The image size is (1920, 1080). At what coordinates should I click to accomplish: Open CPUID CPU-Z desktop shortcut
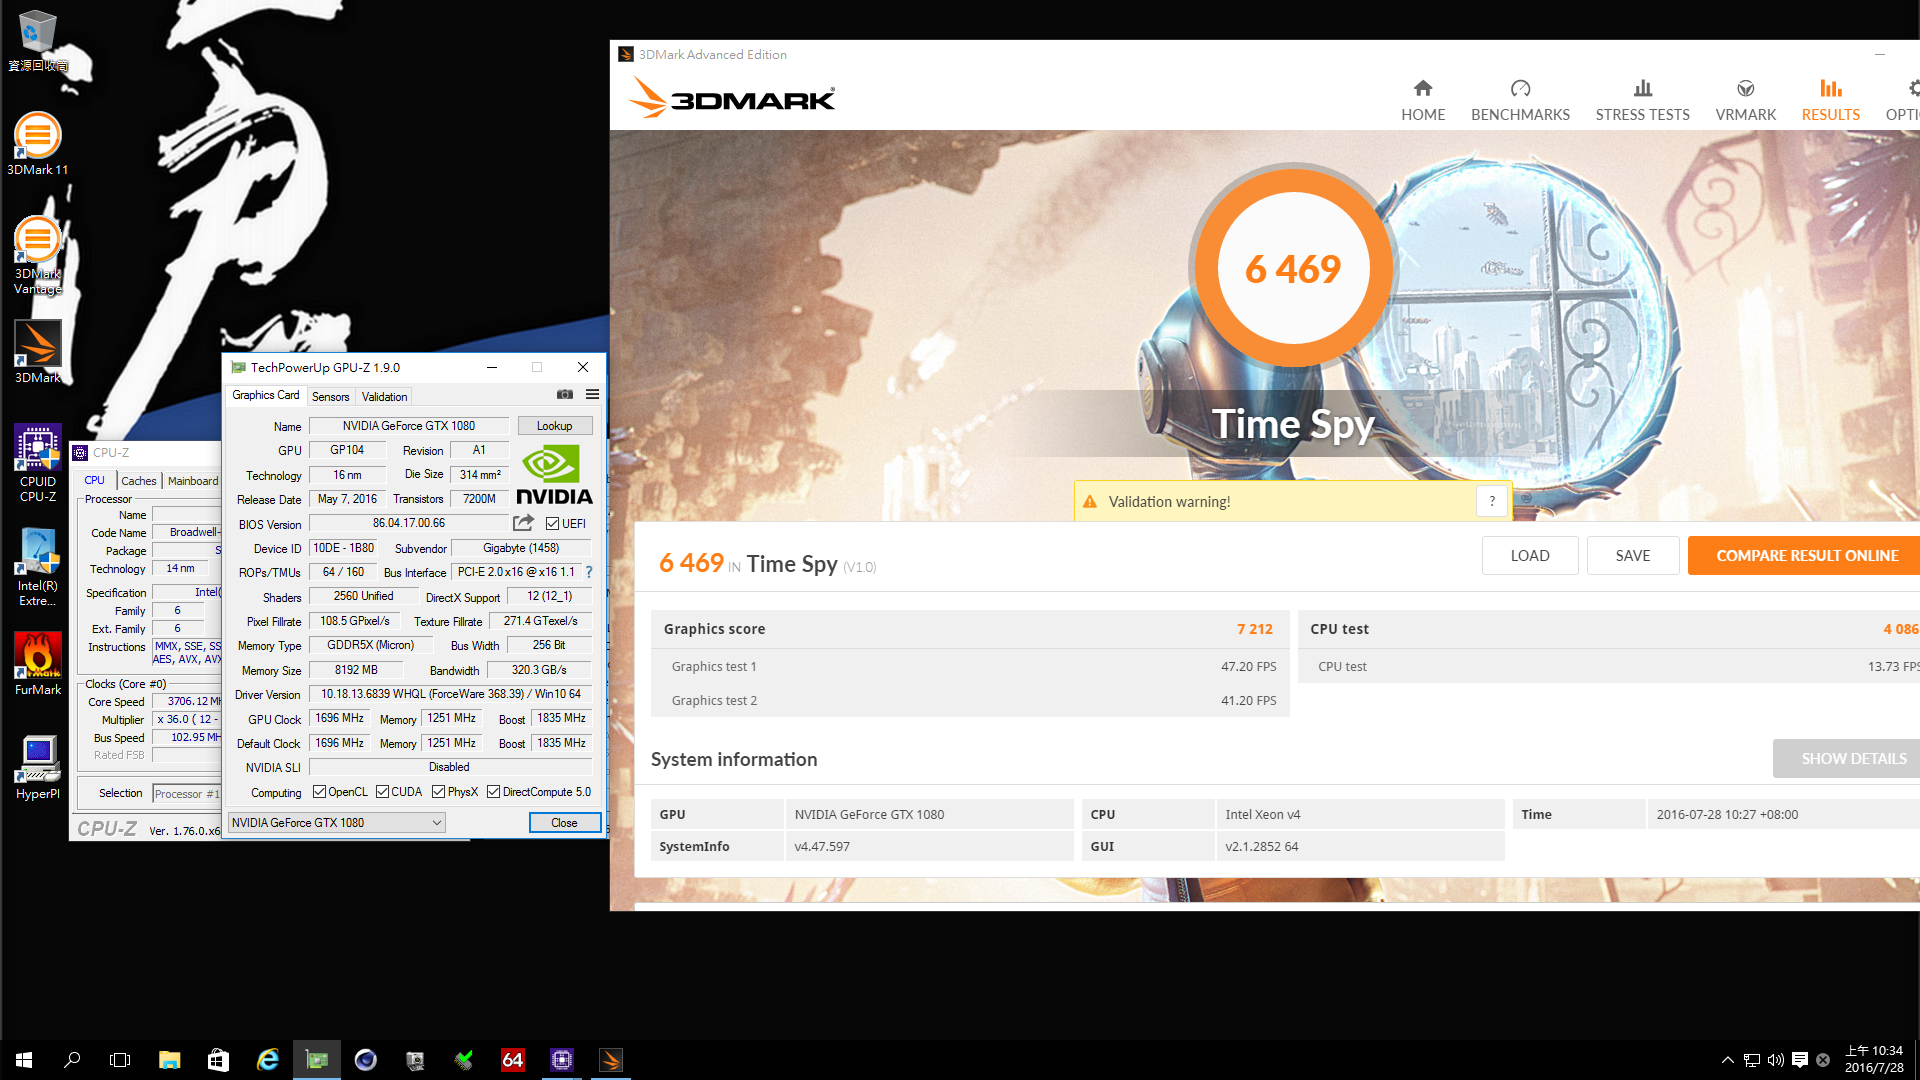coord(37,462)
